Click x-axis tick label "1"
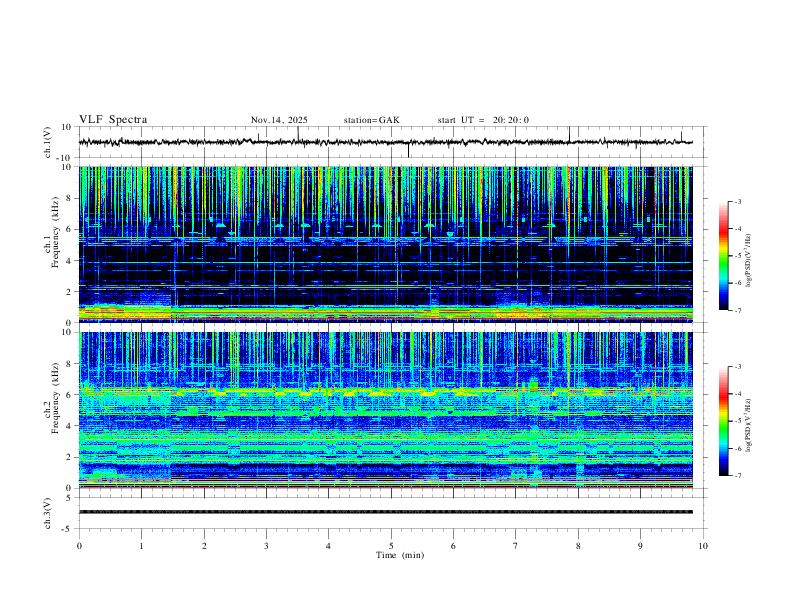 coord(141,546)
